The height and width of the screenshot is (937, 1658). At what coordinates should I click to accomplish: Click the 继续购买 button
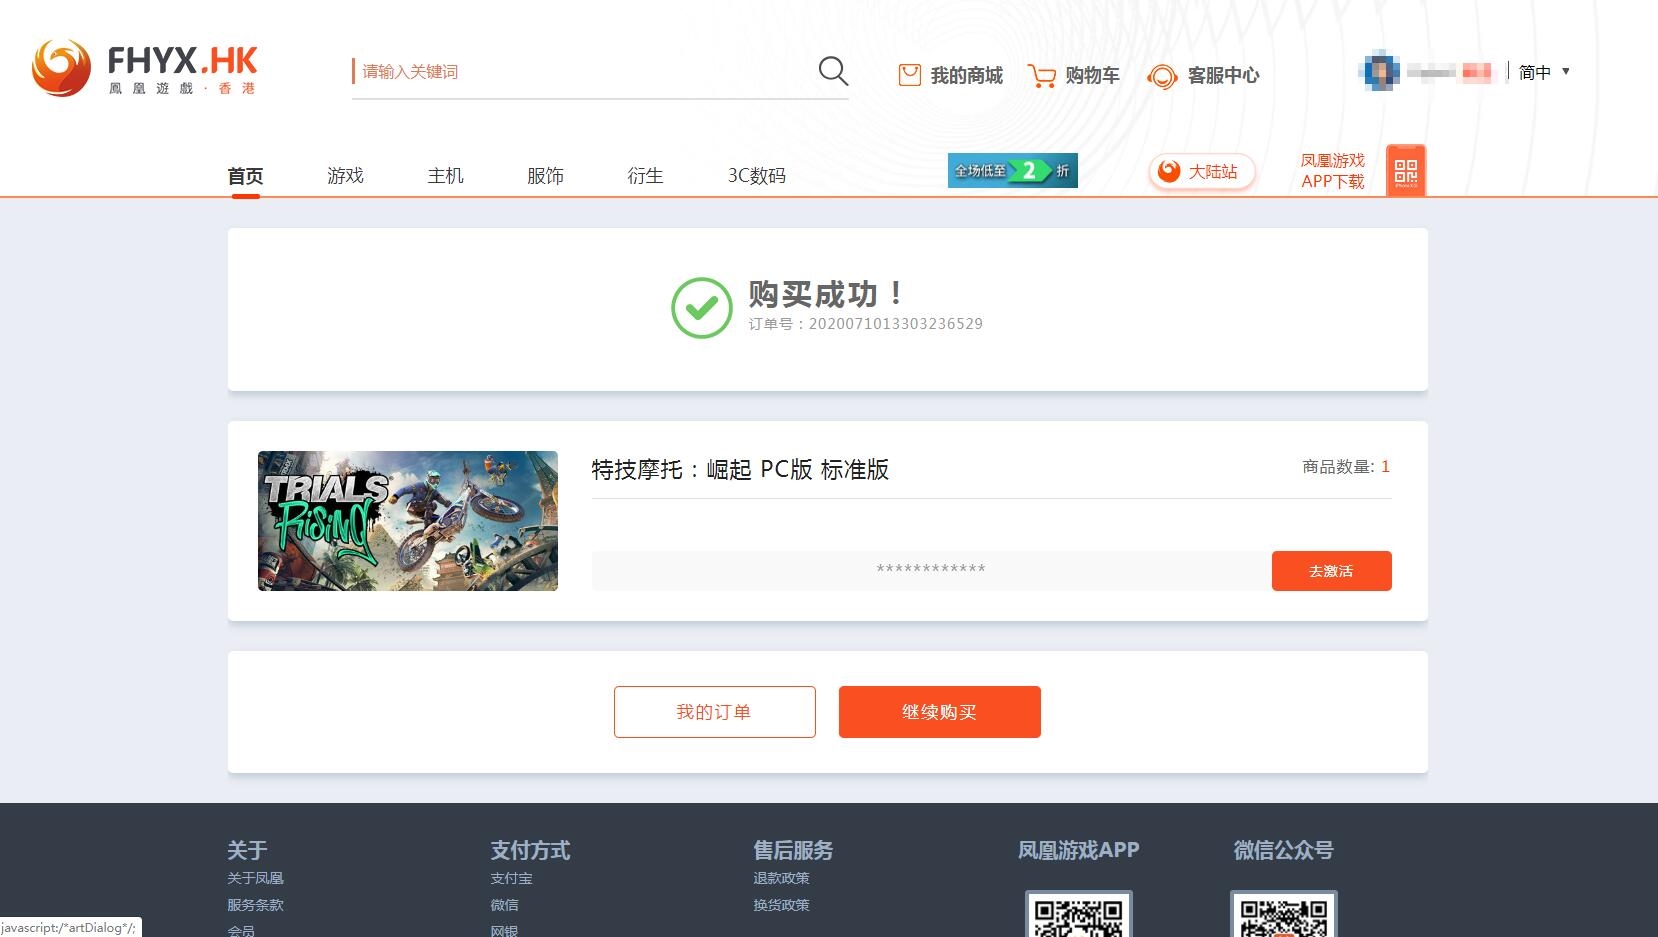(x=939, y=711)
